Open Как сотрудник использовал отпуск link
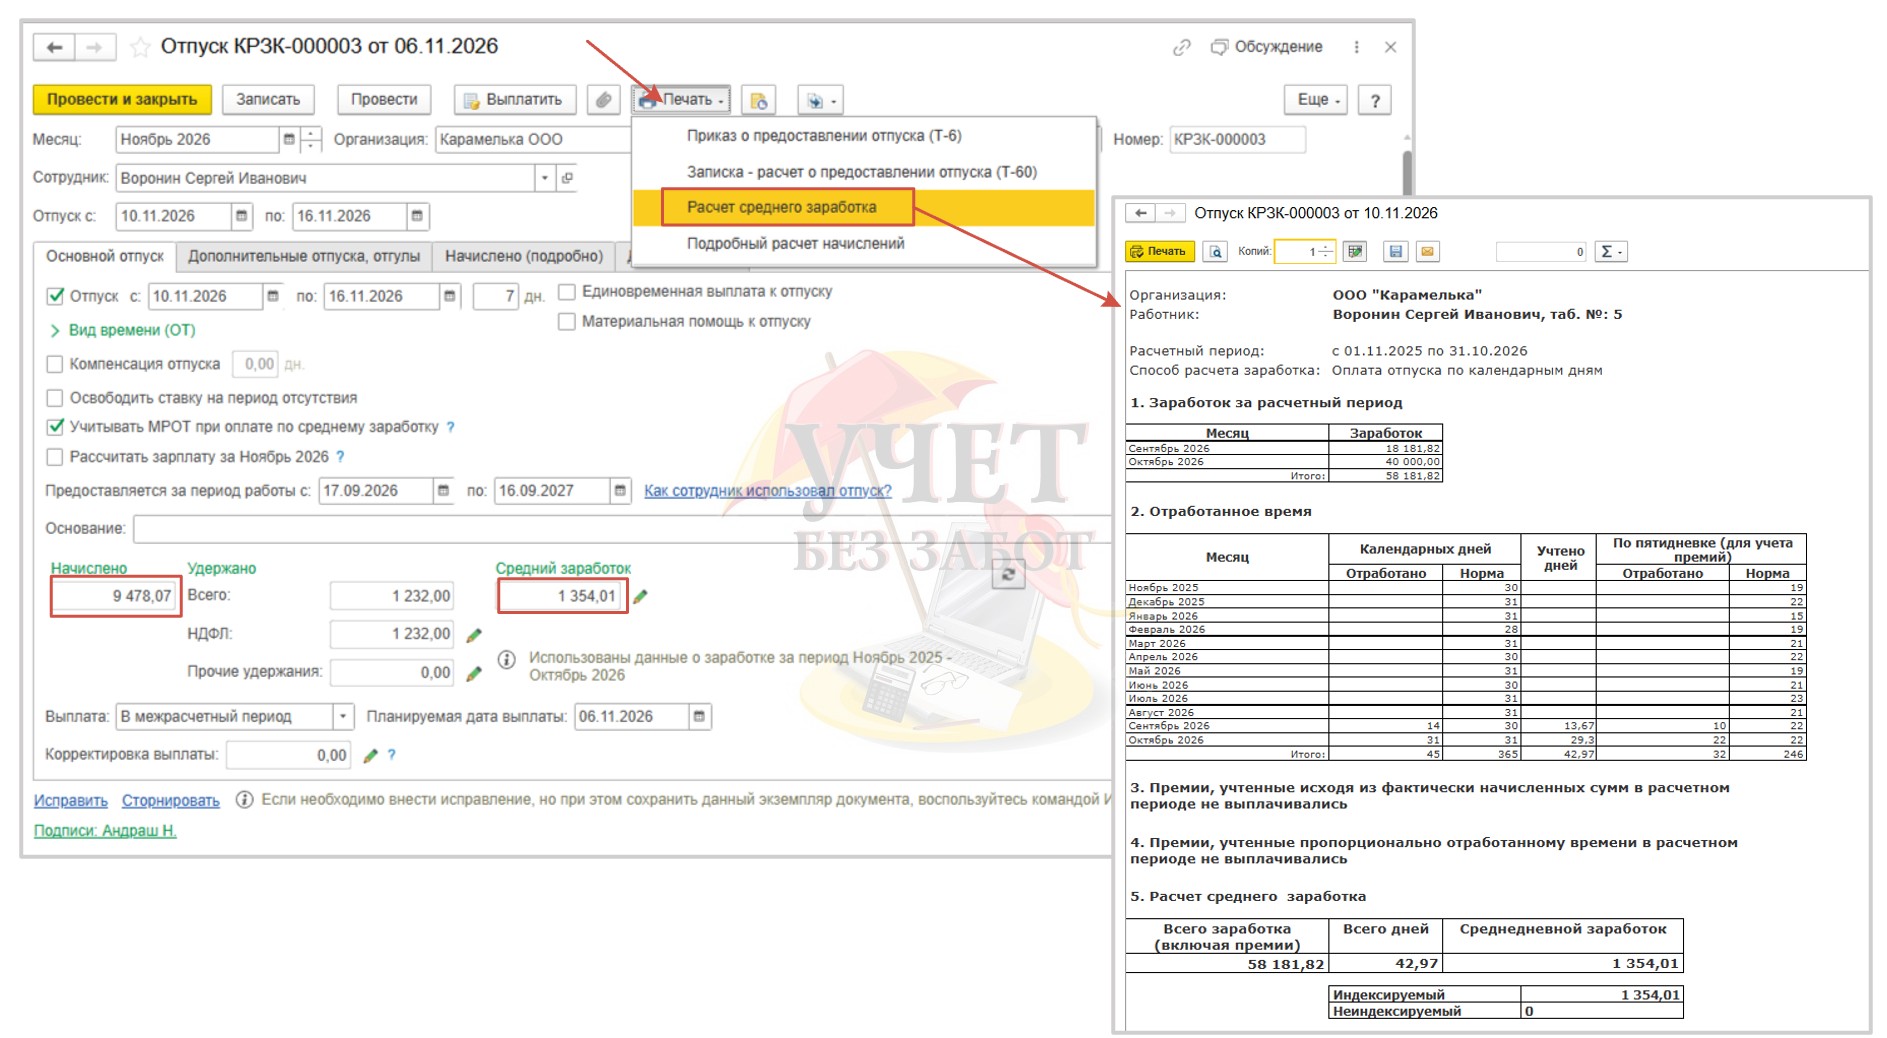This screenshot has width=1887, height=1038. point(768,491)
